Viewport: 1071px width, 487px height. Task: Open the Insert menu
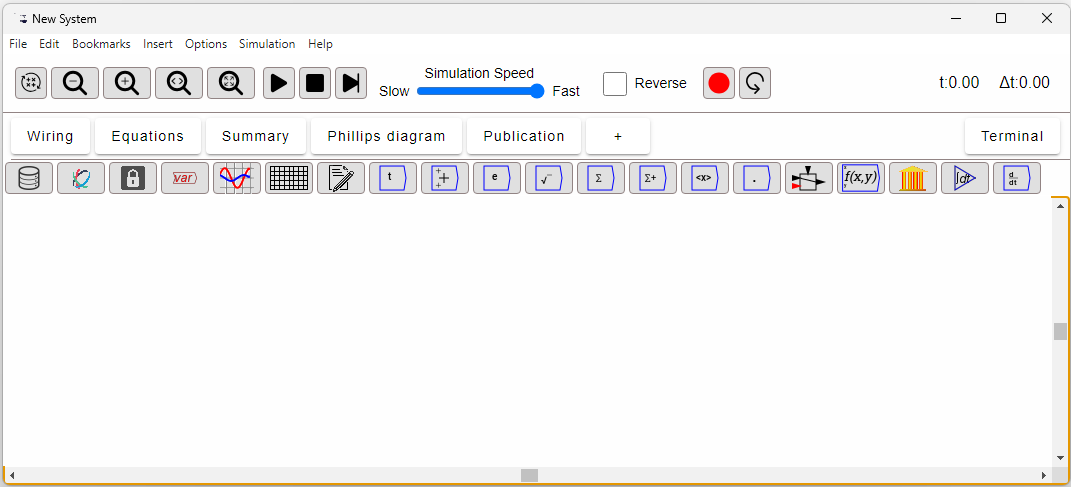(x=158, y=44)
